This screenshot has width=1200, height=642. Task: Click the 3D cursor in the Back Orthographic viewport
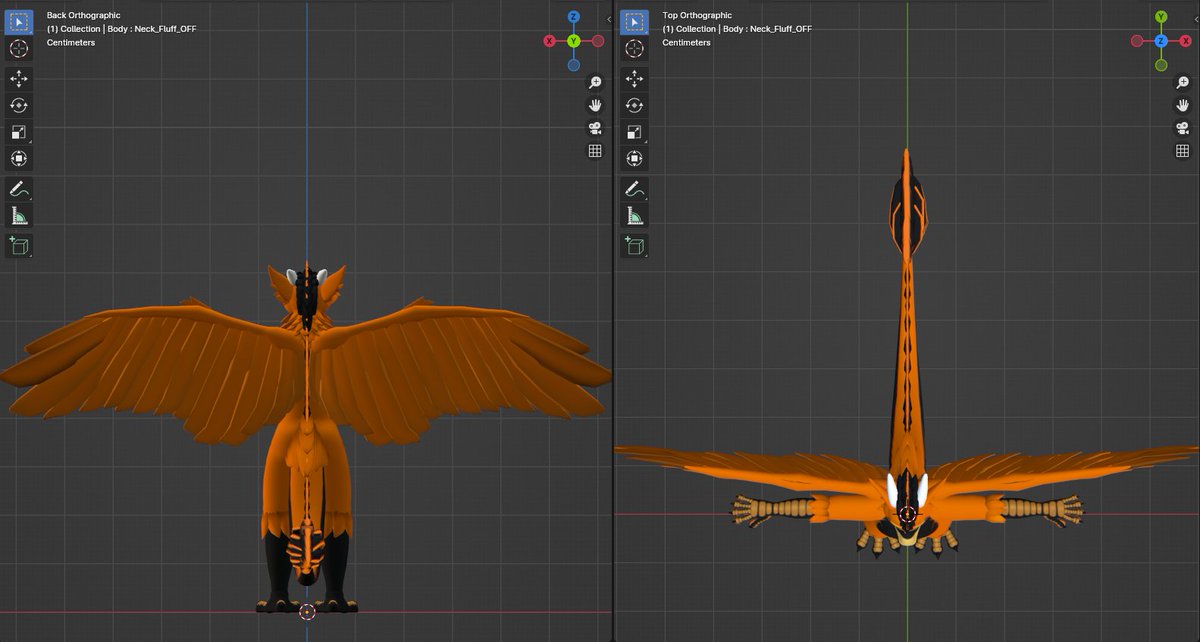click(x=307, y=611)
